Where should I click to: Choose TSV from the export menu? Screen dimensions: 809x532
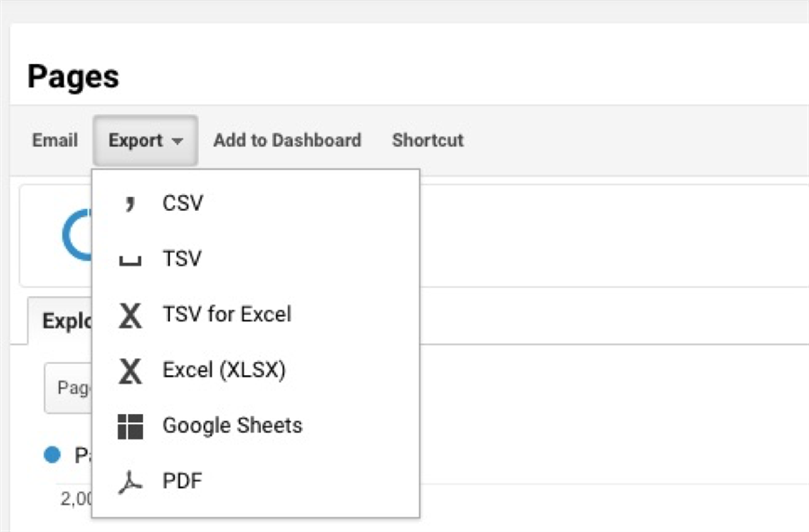point(256,259)
